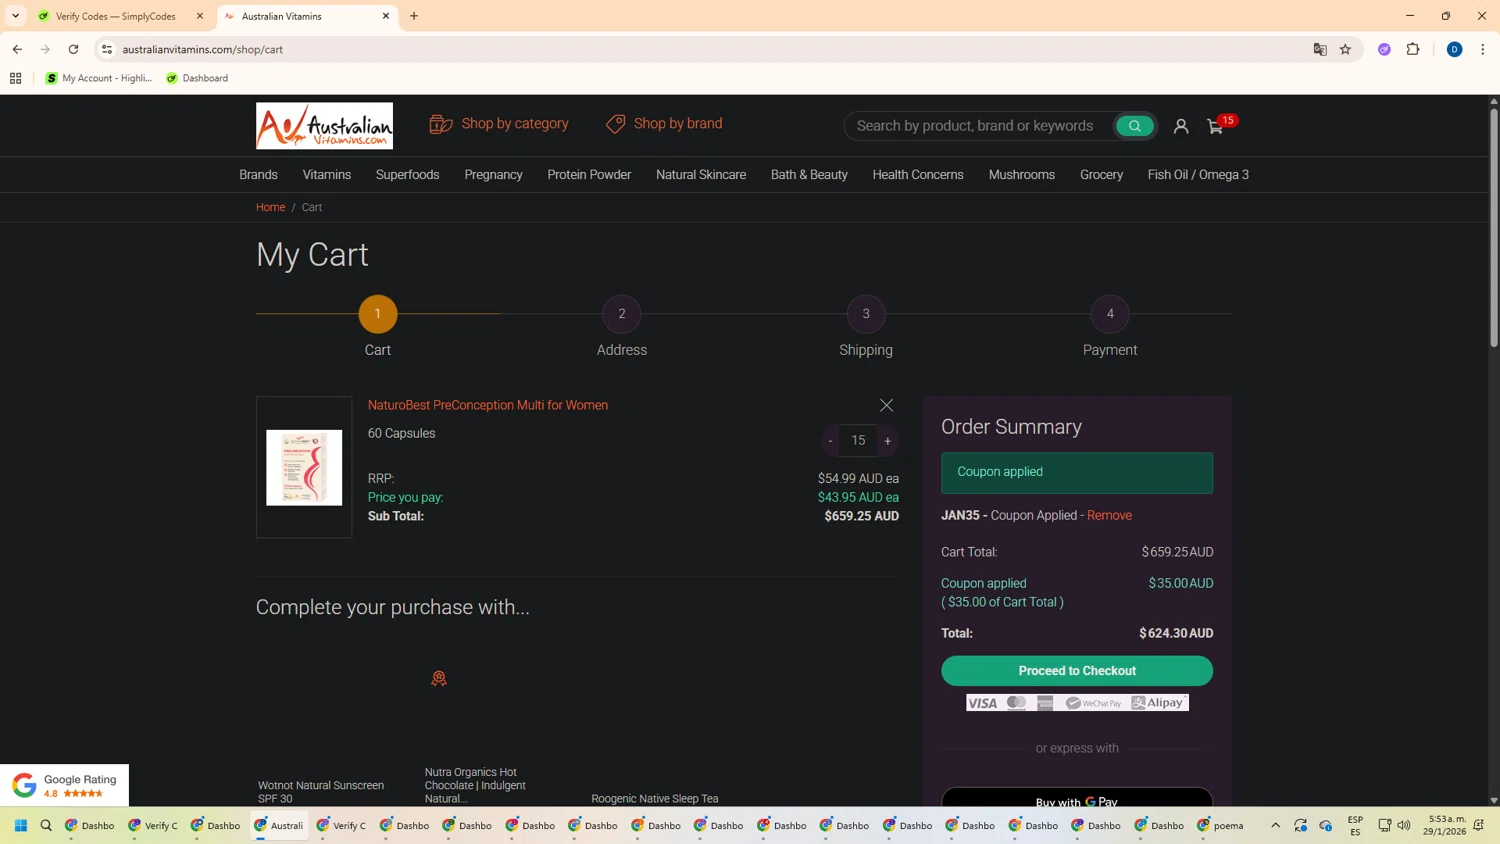Open the Chrome profile avatar D
This screenshot has width=1500, height=844.
point(1455,49)
